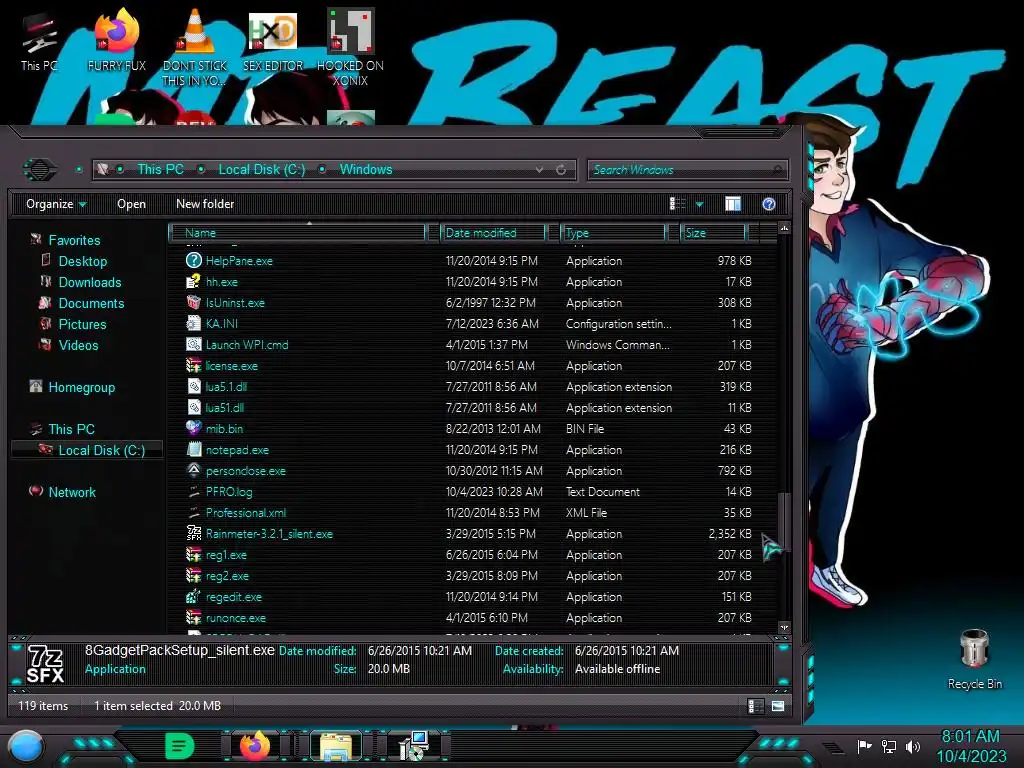Select the PFRO.log file name
1024x768 pixels.
click(x=229, y=492)
